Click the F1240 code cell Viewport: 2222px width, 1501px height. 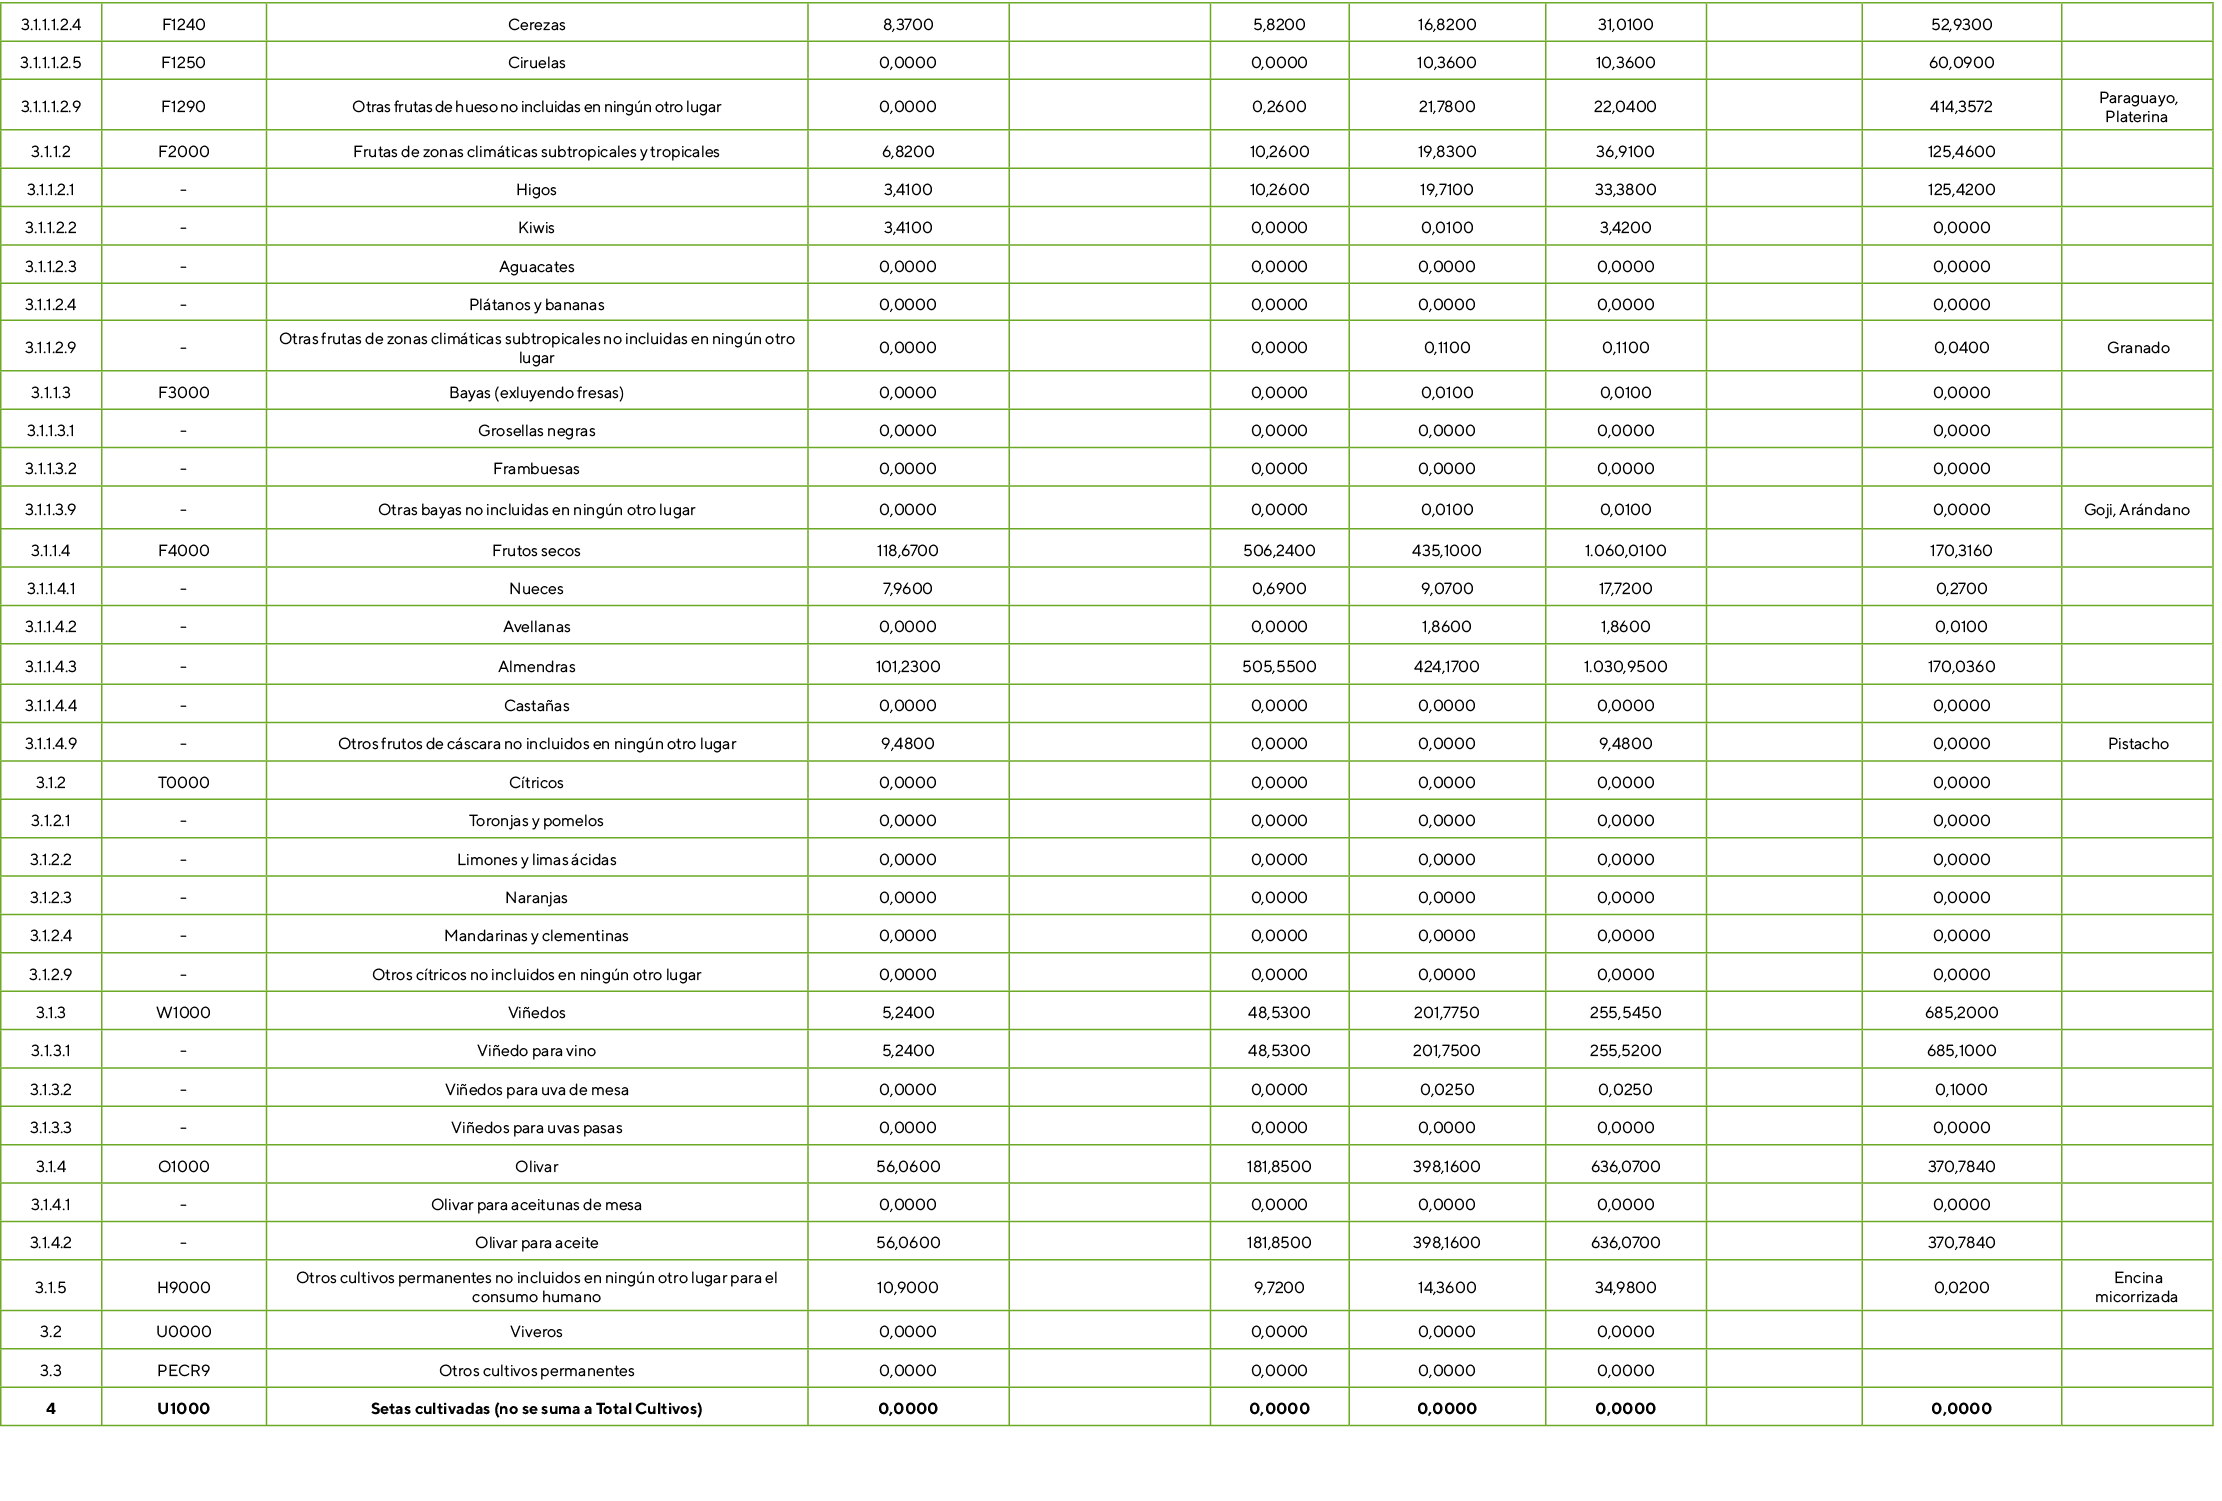184,24
